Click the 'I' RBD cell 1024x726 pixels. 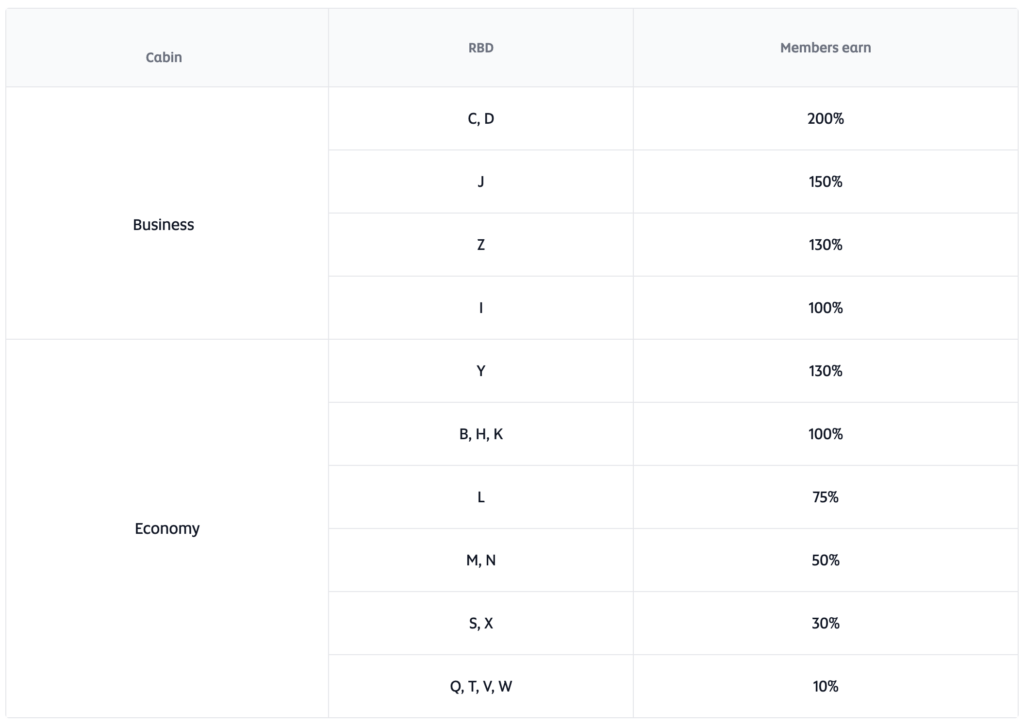pyautogui.click(x=481, y=308)
